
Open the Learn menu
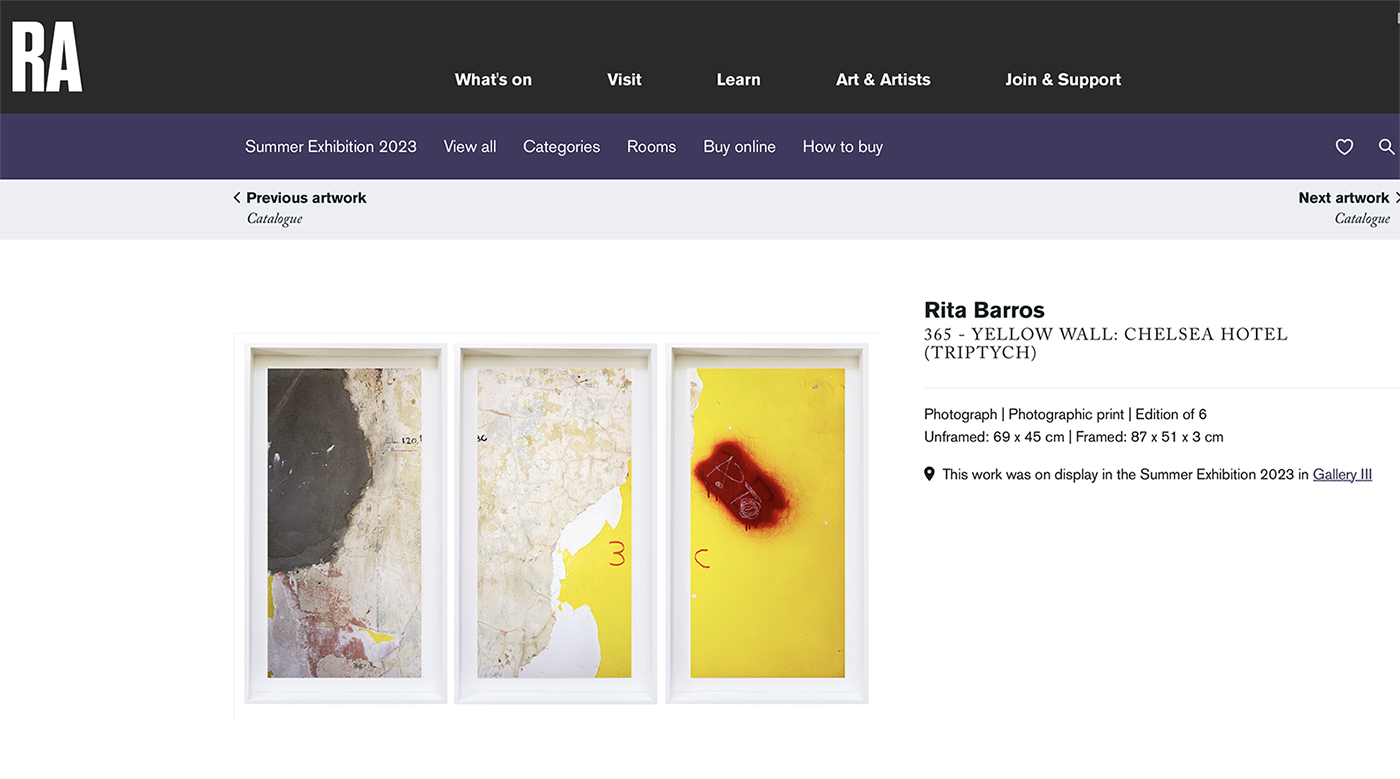[738, 80]
